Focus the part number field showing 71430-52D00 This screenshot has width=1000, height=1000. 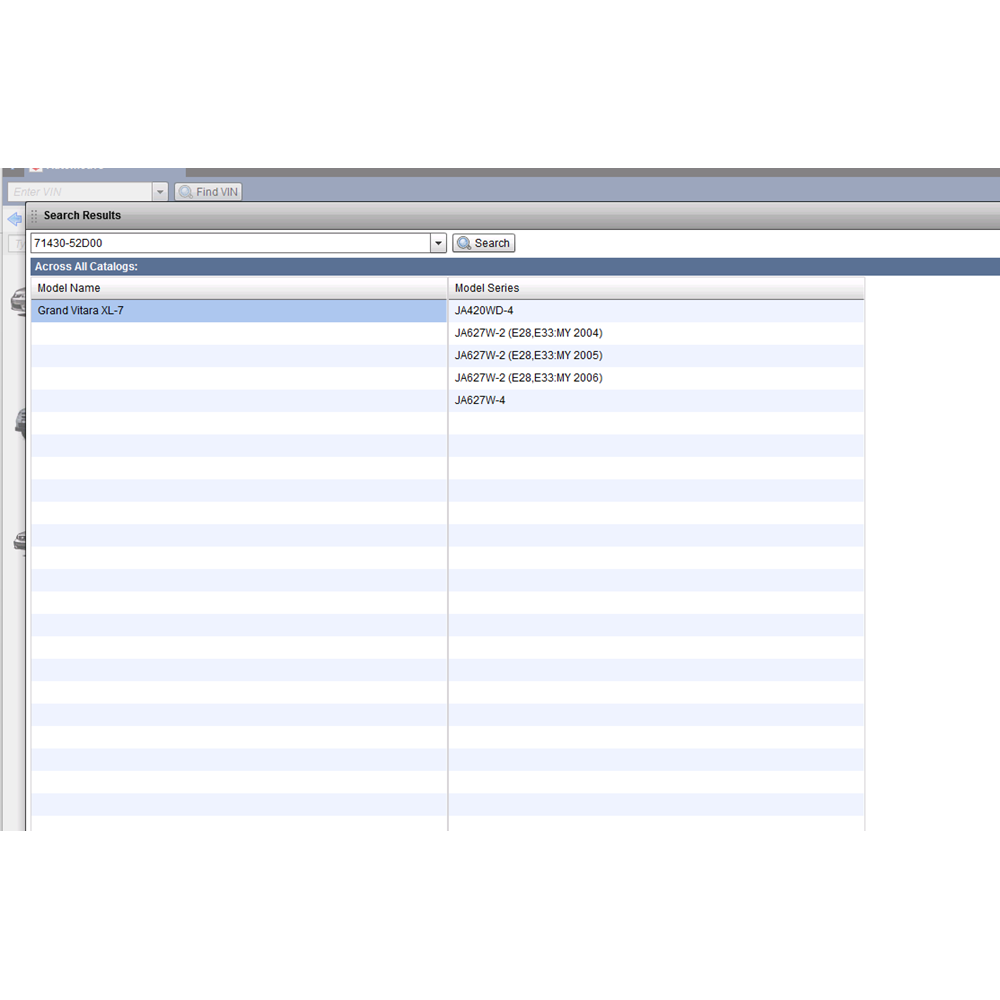click(228, 243)
